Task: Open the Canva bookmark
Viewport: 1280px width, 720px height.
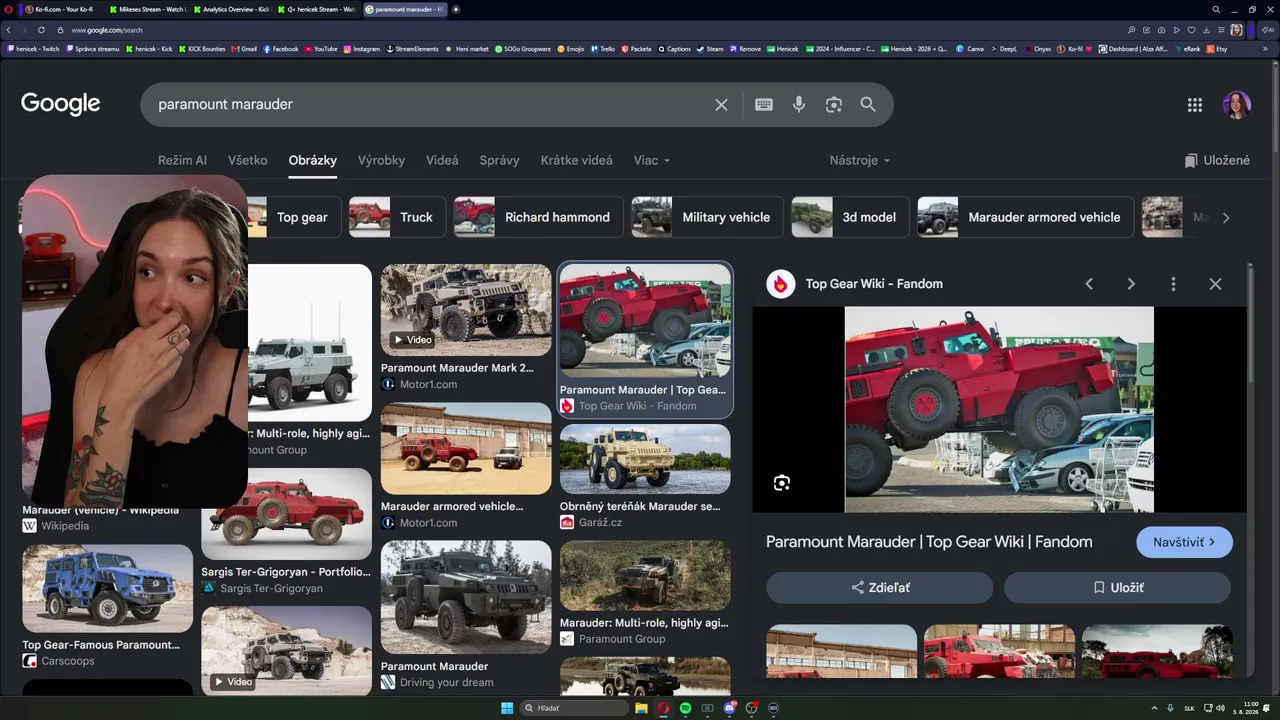Action: [970, 48]
